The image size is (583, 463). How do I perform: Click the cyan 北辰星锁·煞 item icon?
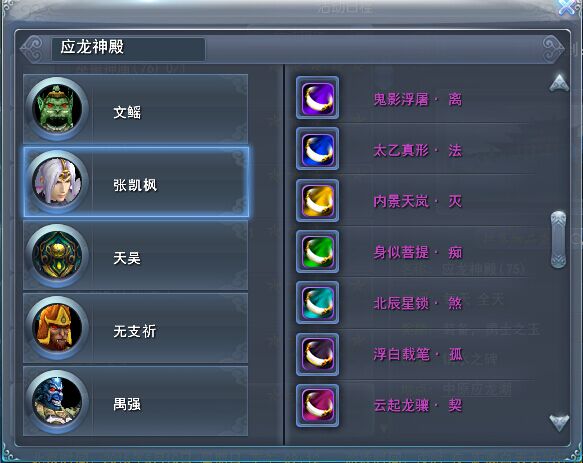click(x=318, y=303)
